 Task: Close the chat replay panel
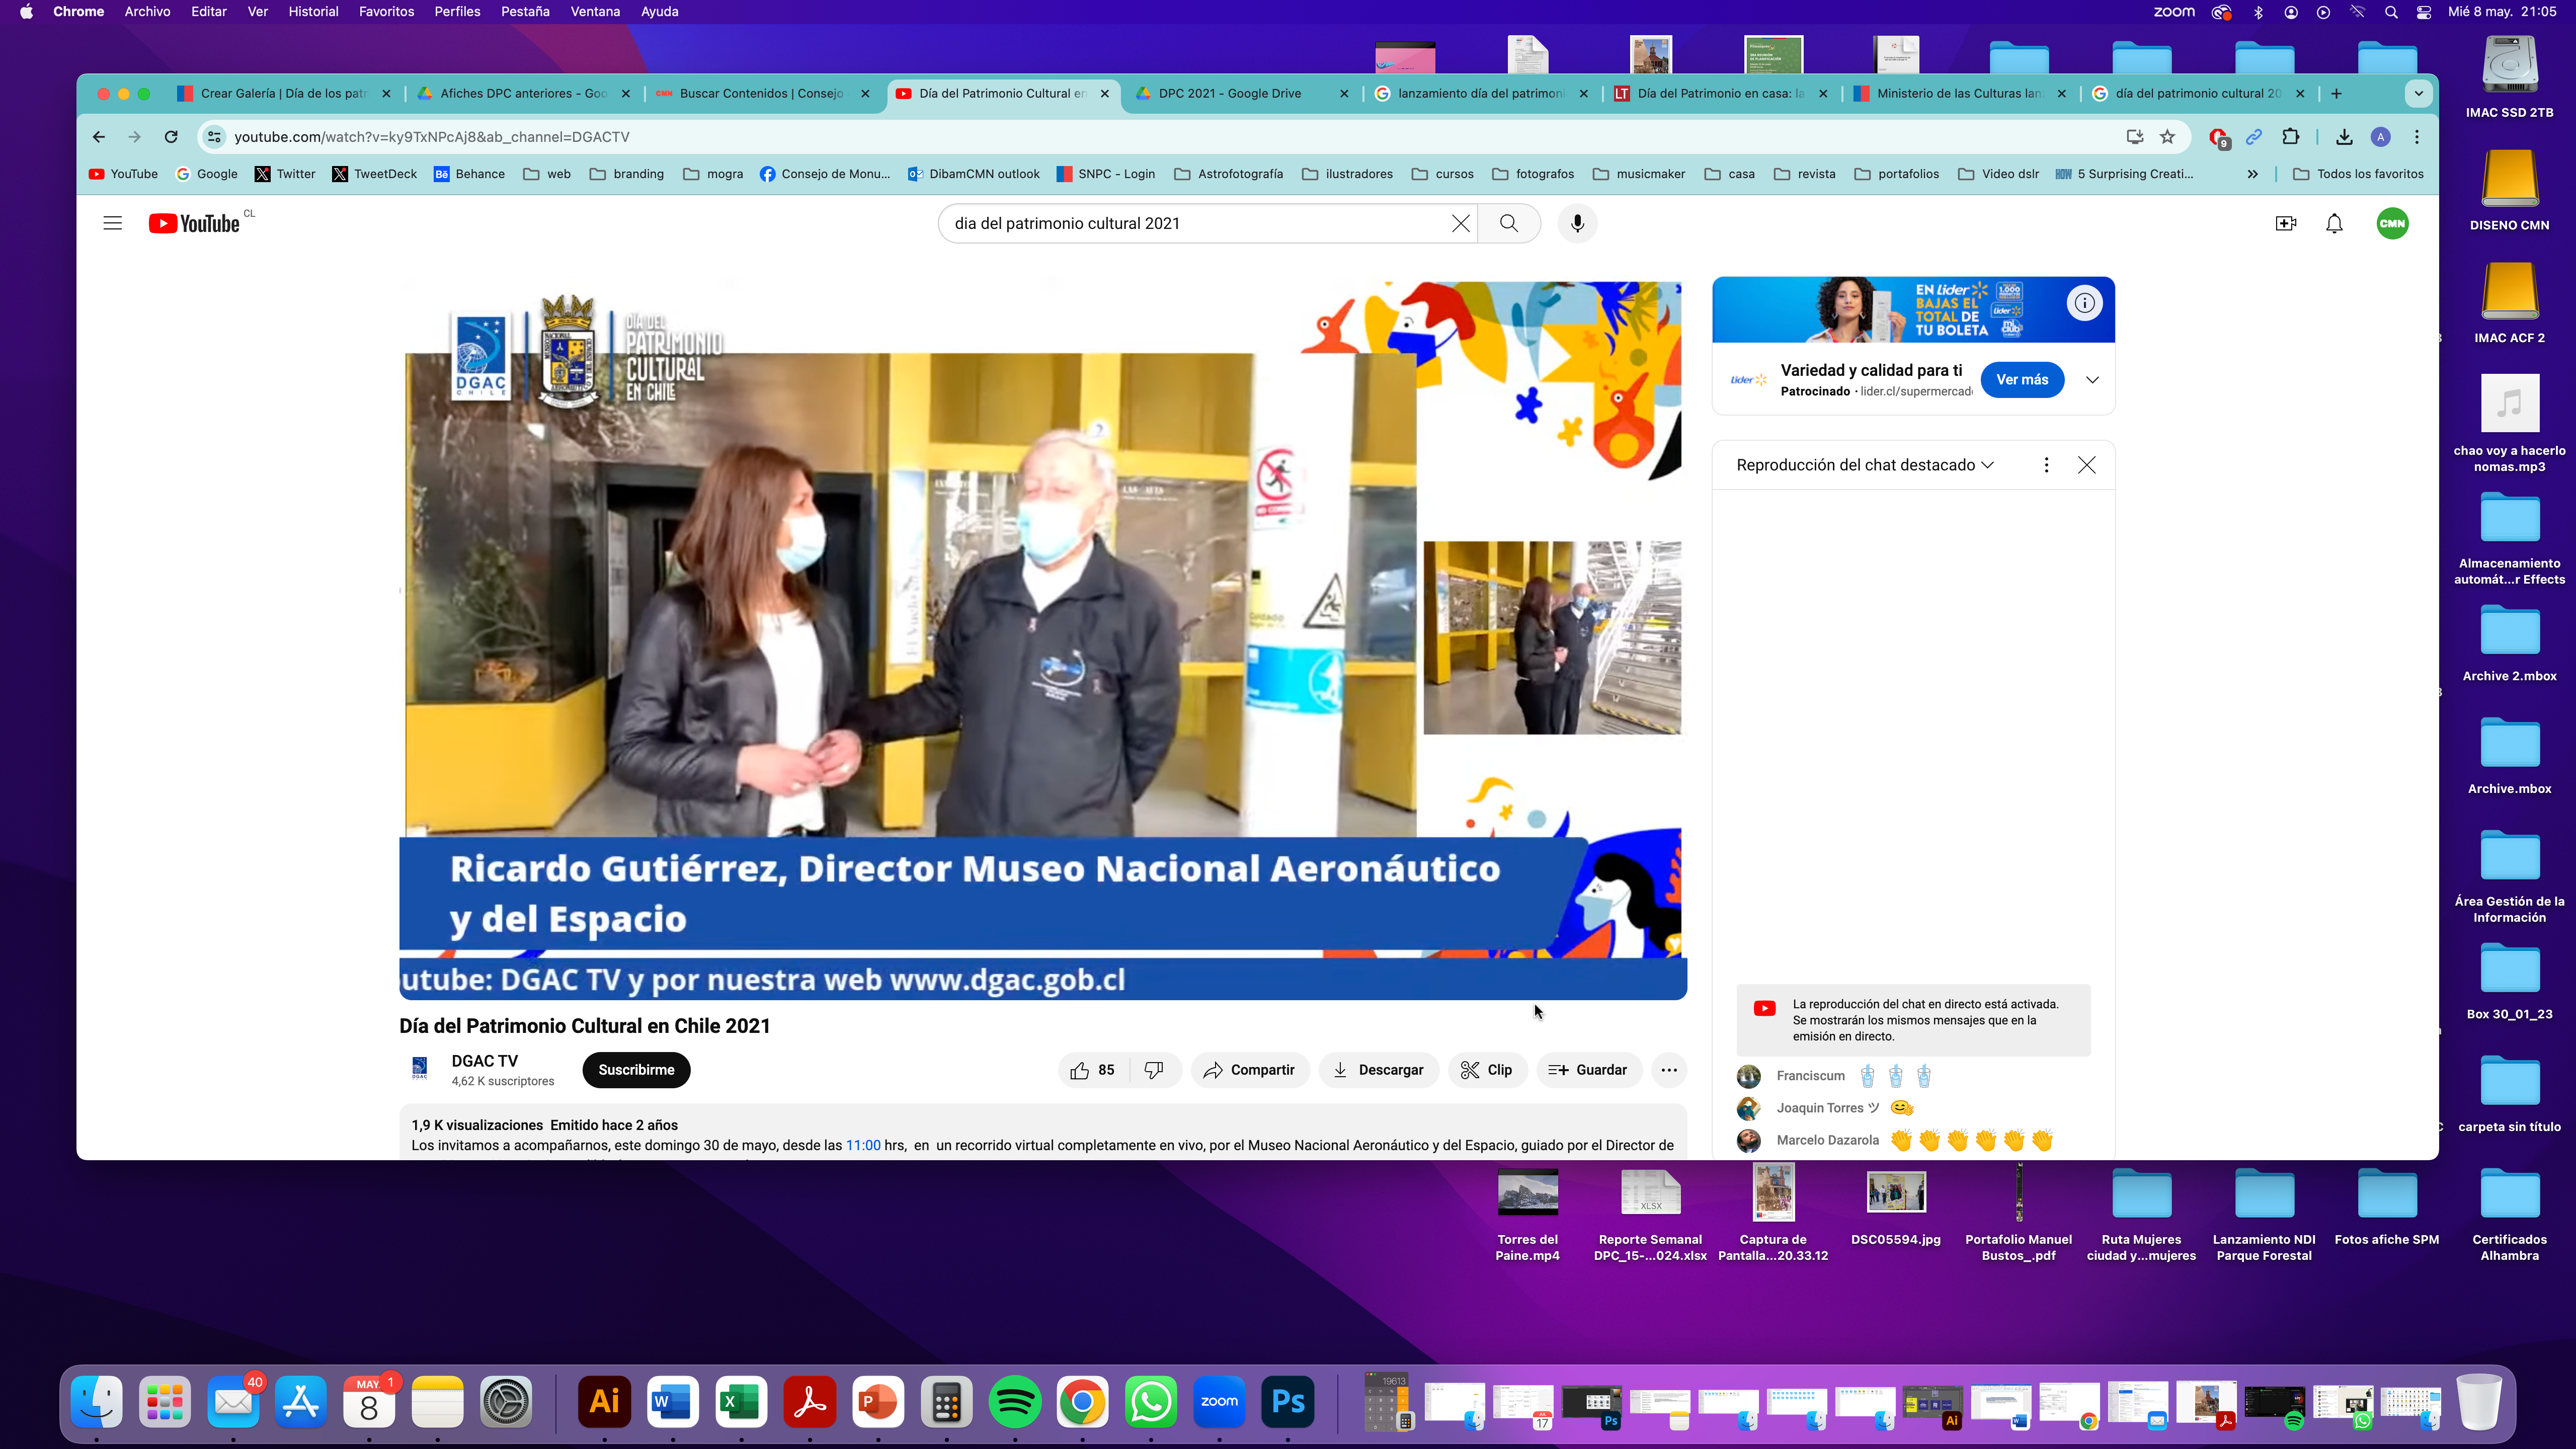(x=2086, y=465)
